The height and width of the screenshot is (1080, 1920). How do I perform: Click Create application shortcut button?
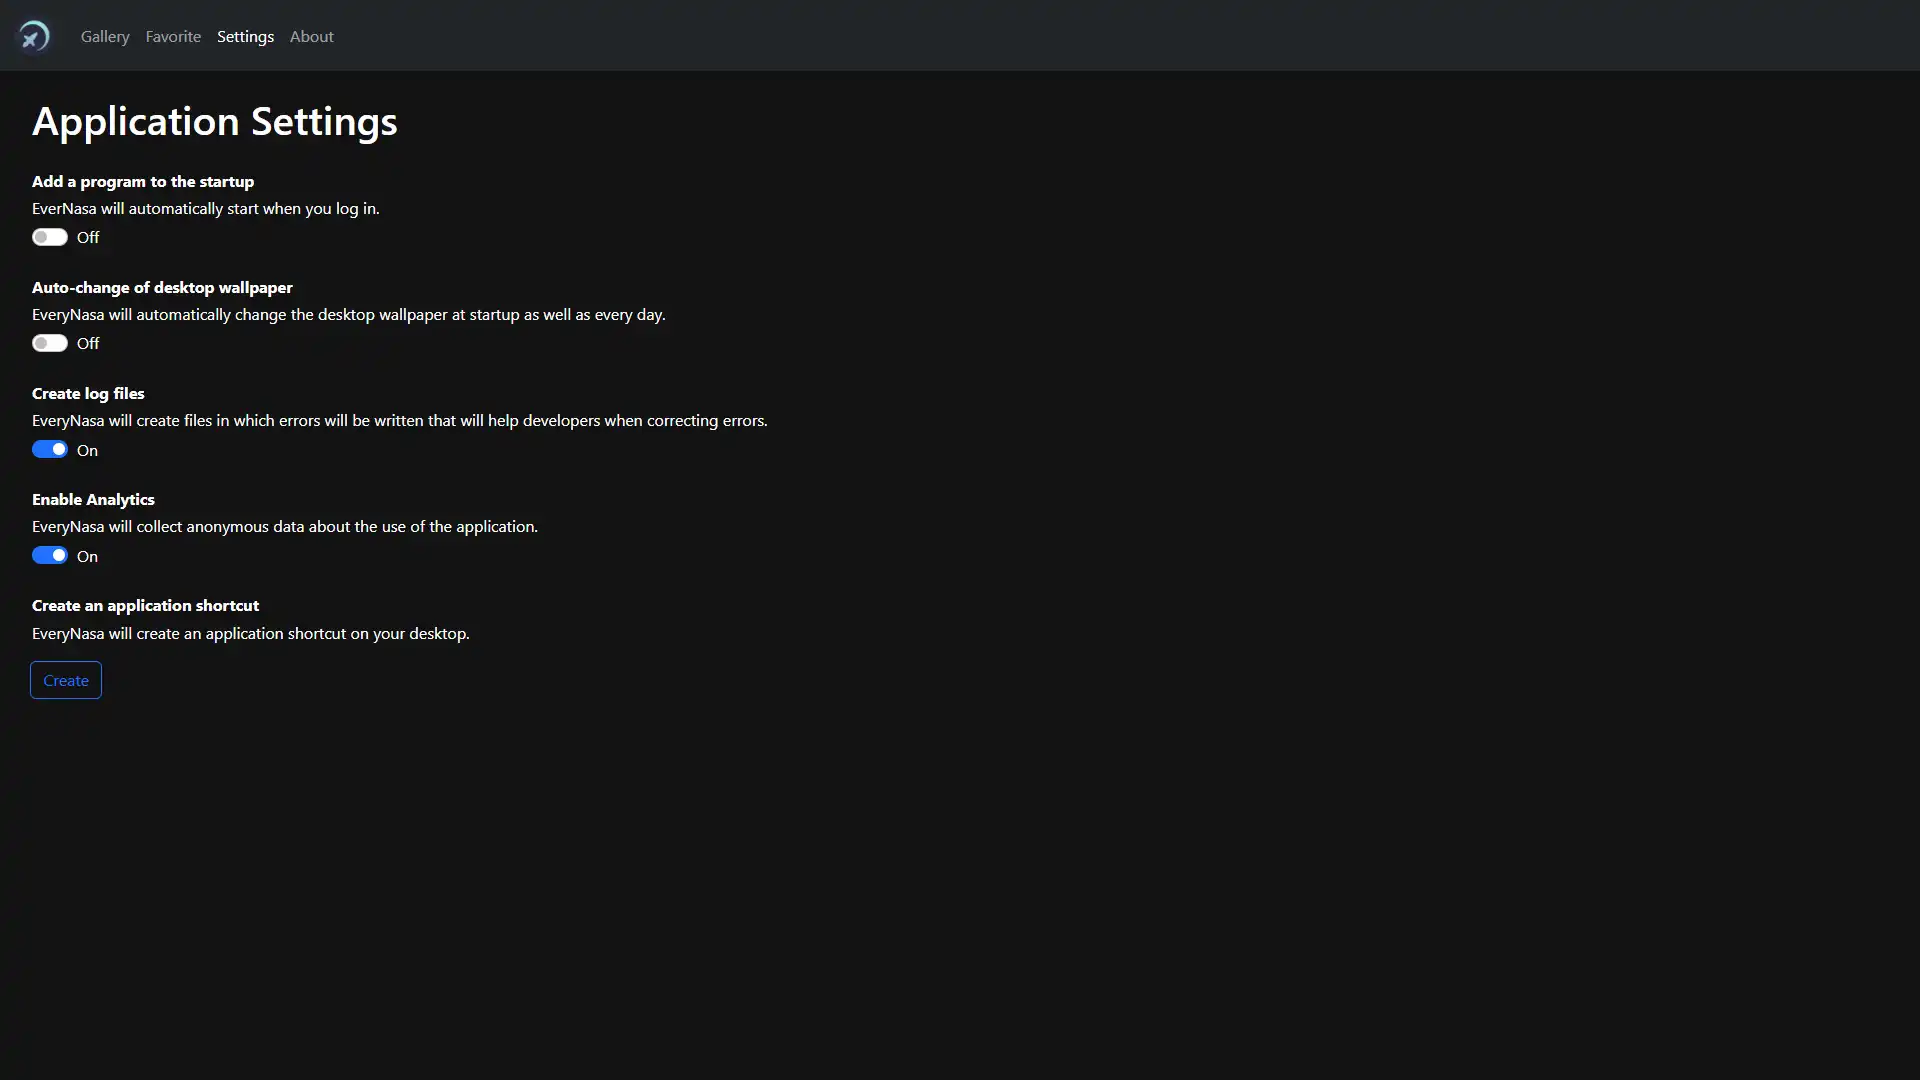pyautogui.click(x=66, y=679)
